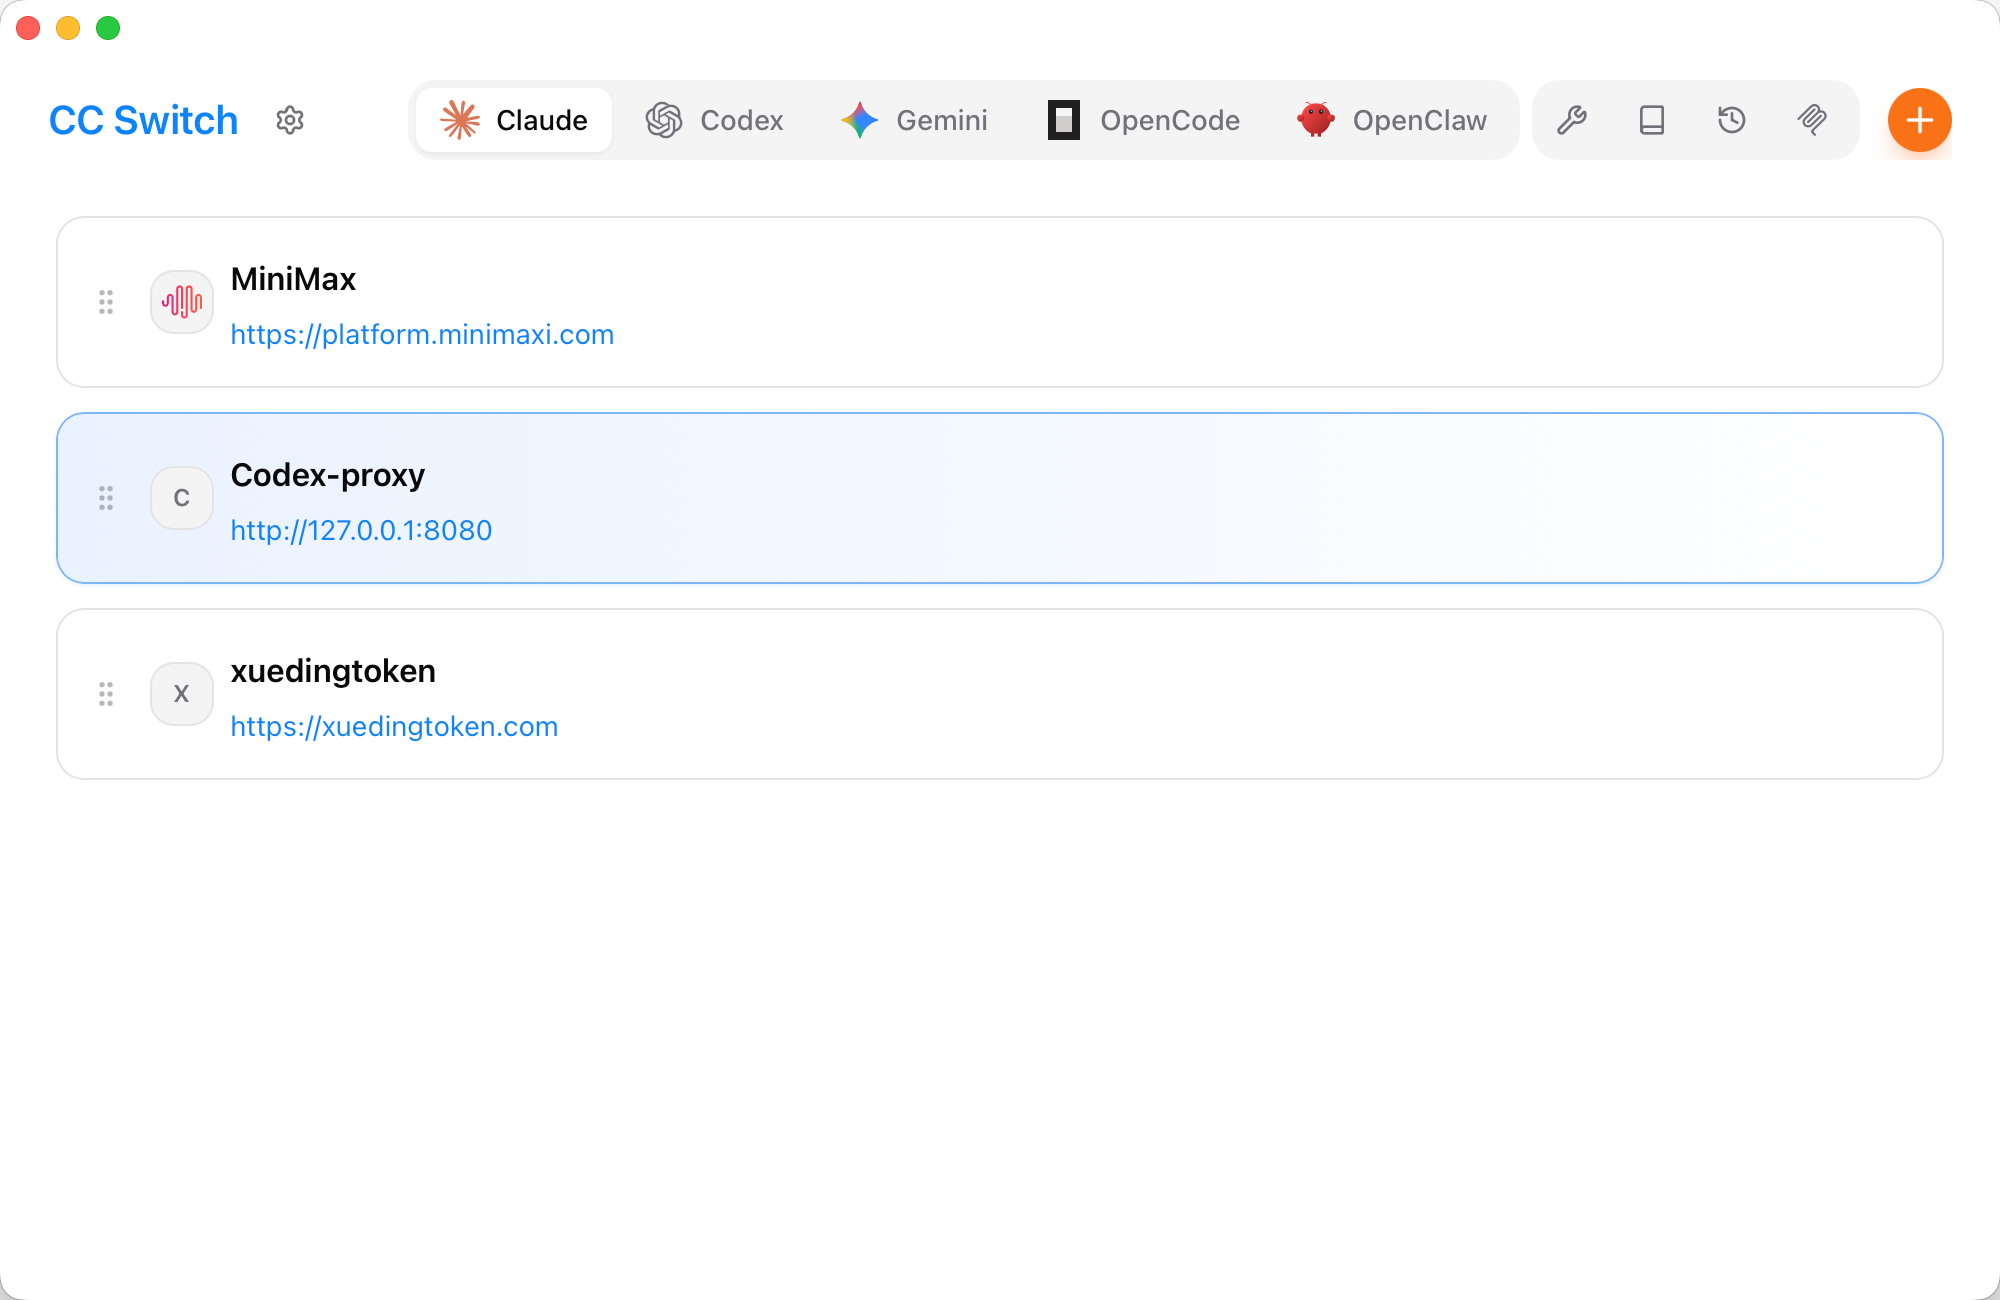Image resolution: width=2000 pixels, height=1300 pixels.
Task: Select the xuedingtoken provider name
Action: click(x=333, y=671)
